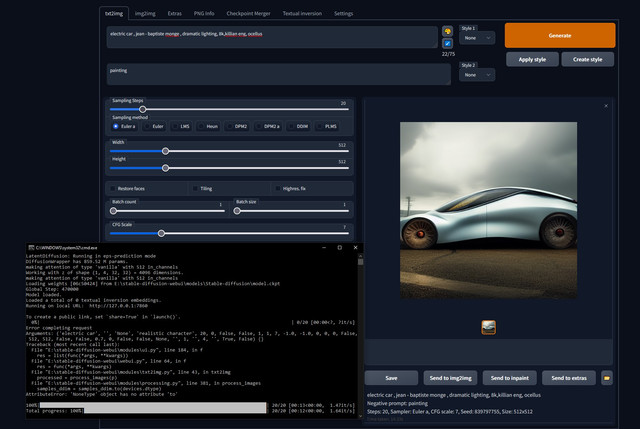This screenshot has height=429, width=640.
Task: Click Send to extras button
Action: 569,378
